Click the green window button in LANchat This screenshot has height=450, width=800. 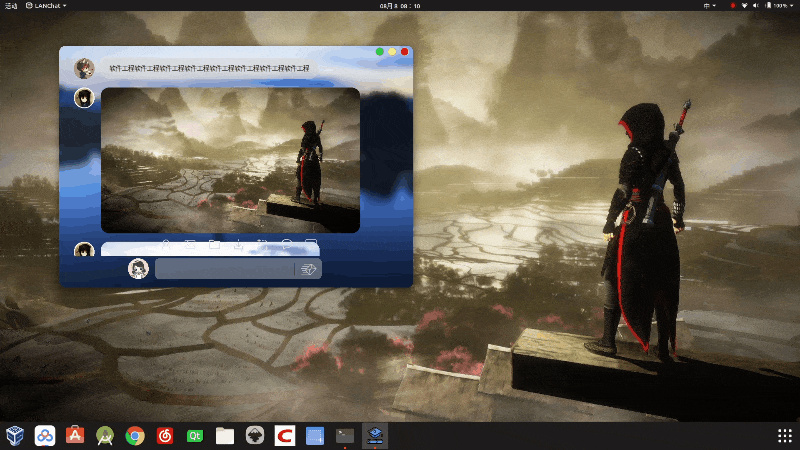(x=380, y=52)
